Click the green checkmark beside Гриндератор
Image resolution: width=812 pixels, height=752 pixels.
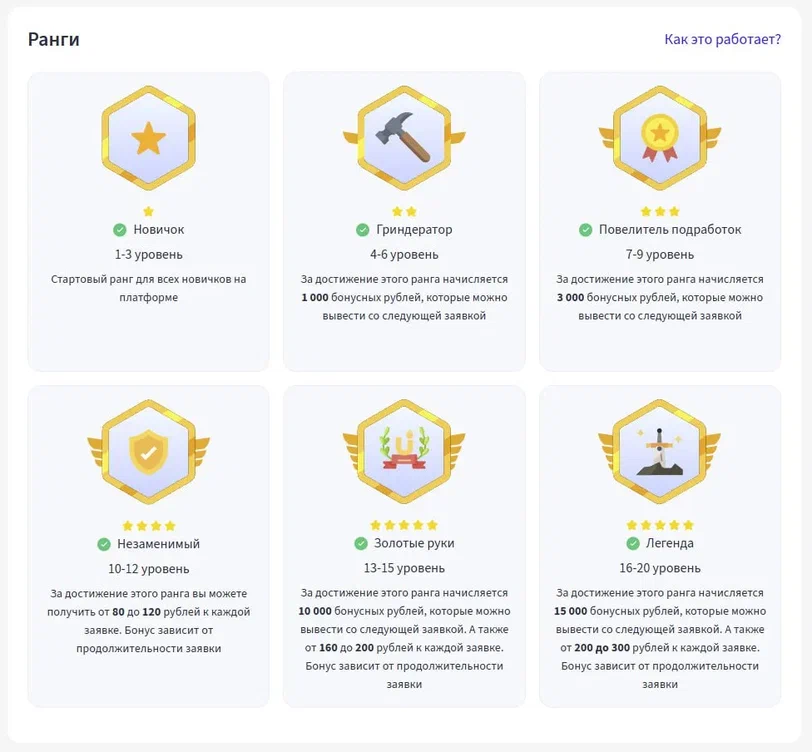point(363,230)
